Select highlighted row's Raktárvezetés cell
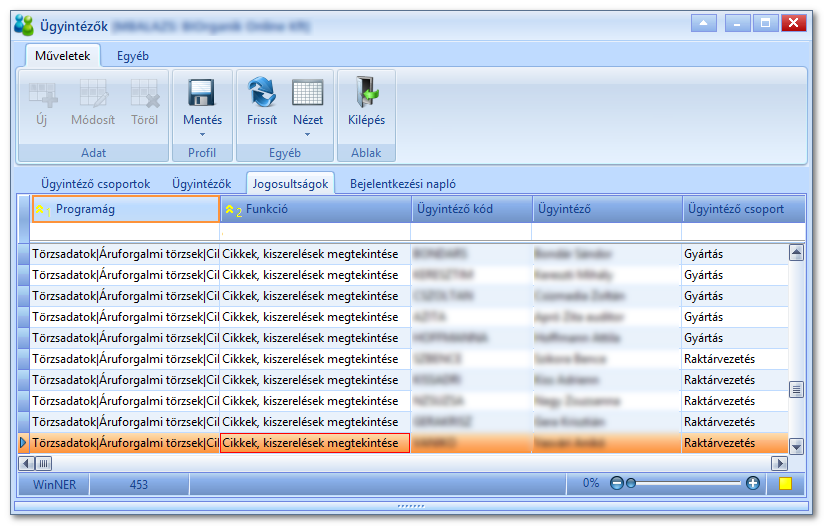 coord(735,443)
